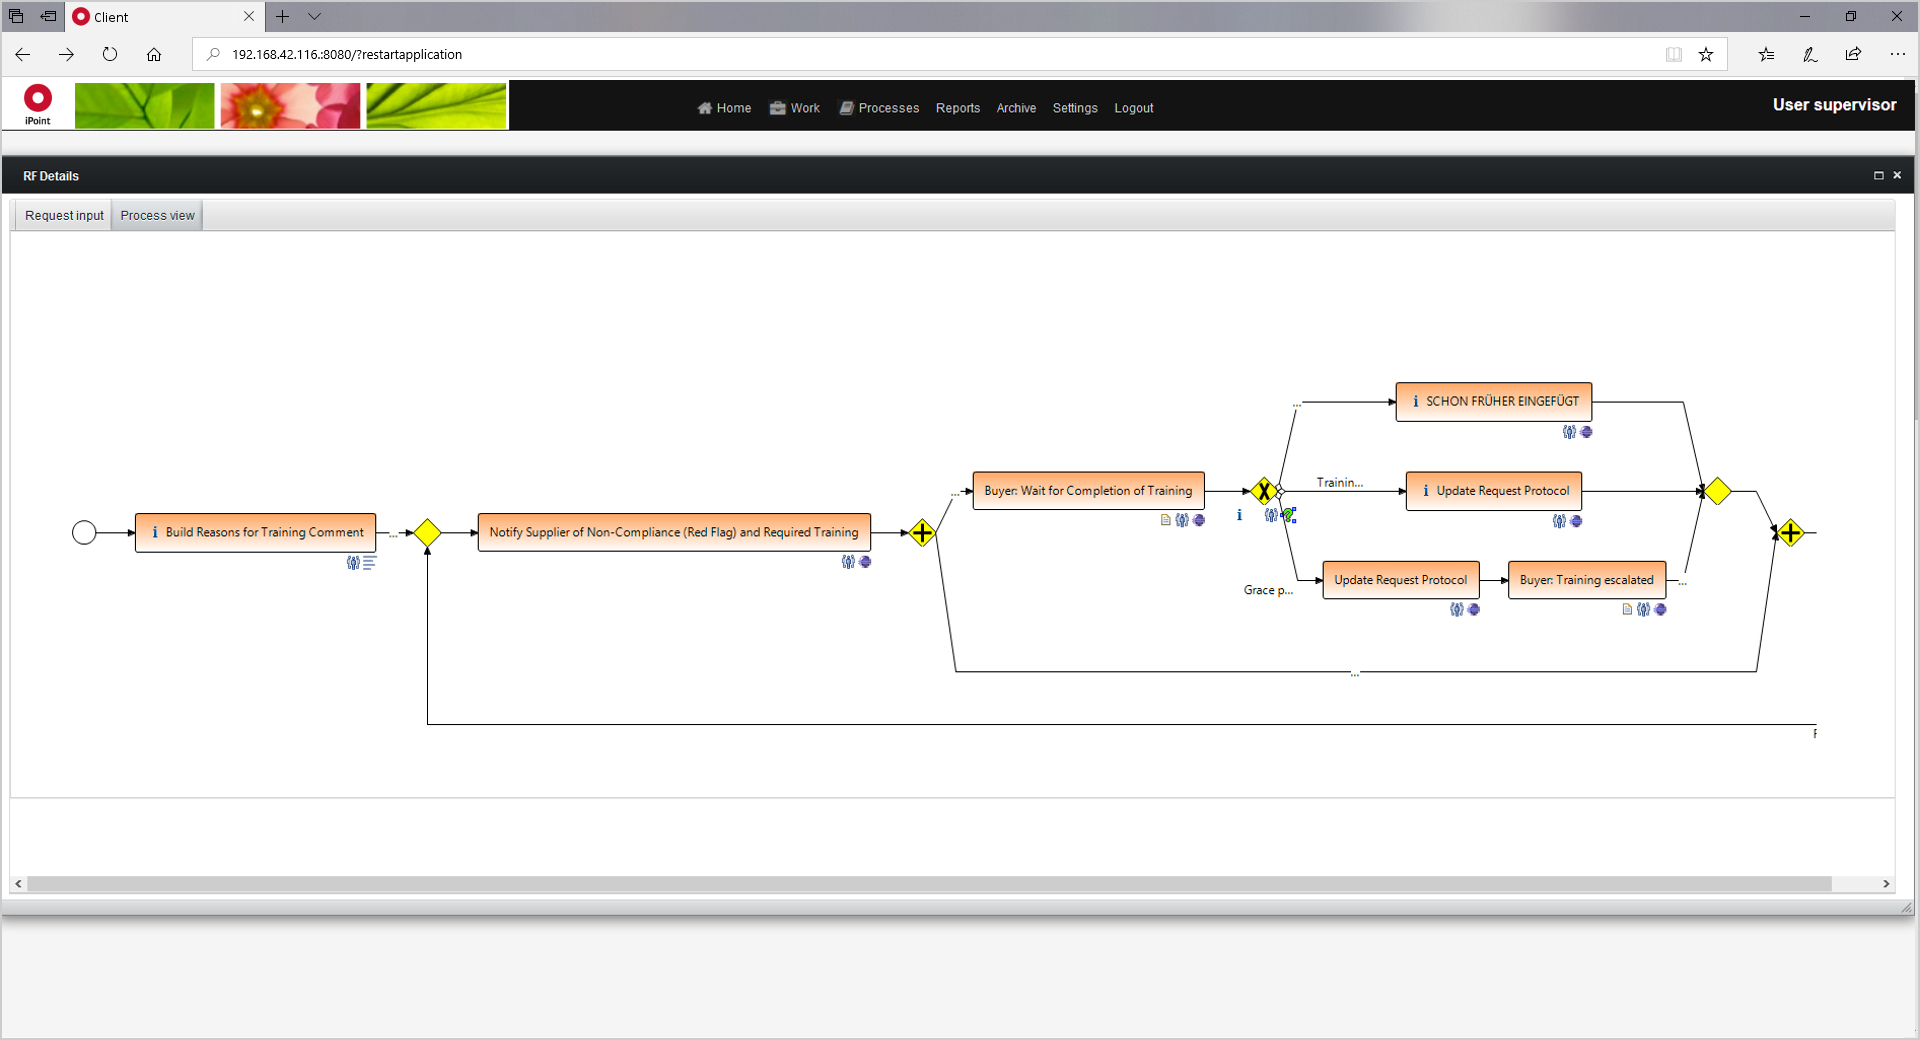
Task: Log out via the Logout link
Action: point(1134,108)
